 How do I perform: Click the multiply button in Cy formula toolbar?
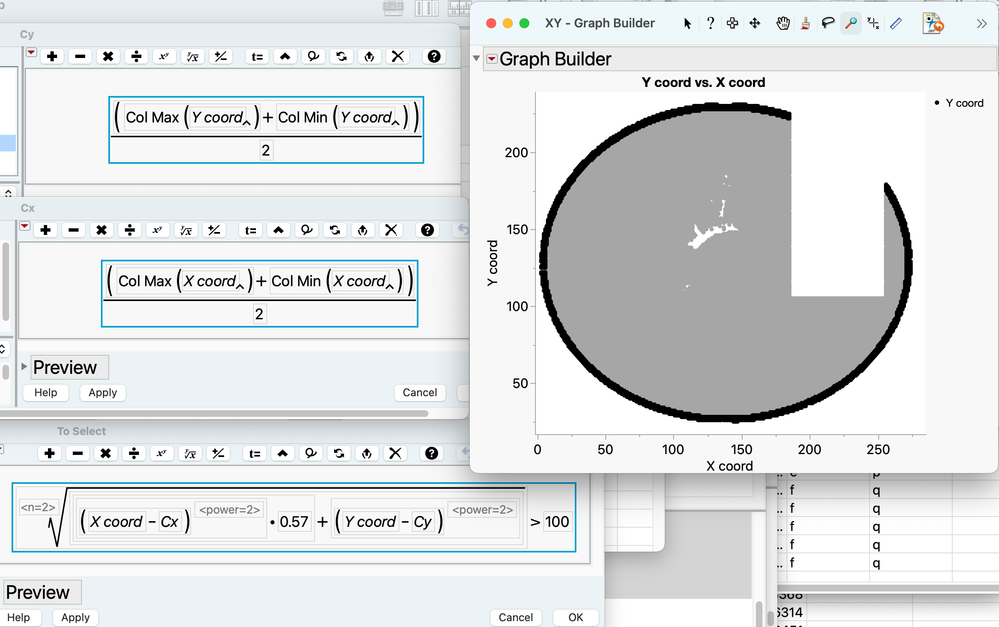click(x=108, y=56)
